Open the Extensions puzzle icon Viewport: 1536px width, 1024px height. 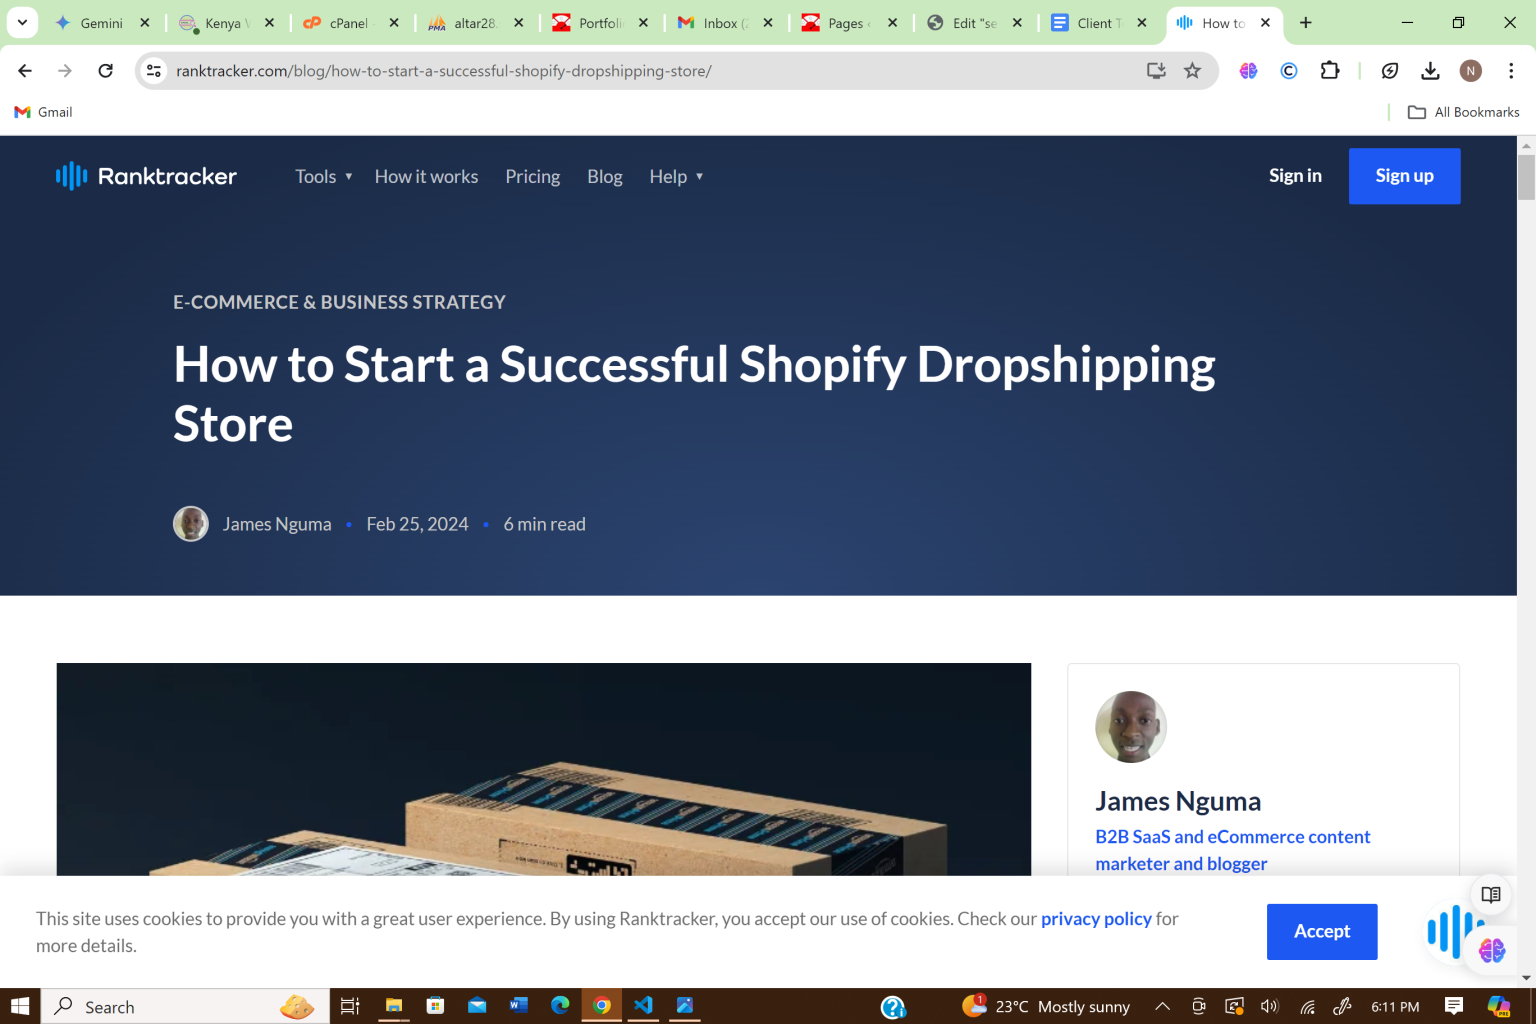(1330, 71)
